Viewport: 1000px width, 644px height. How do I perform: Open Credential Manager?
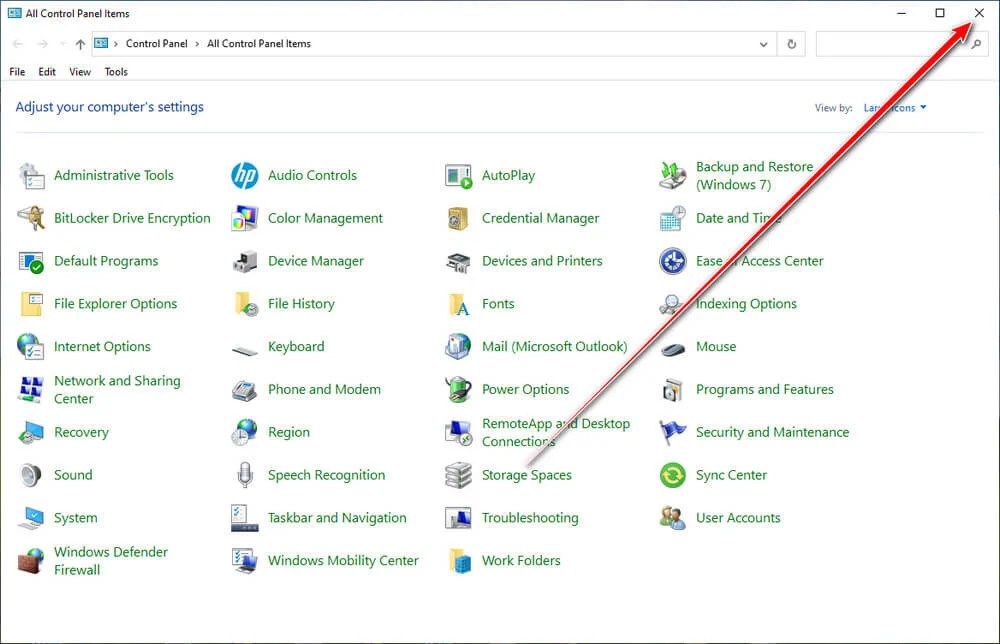pyautogui.click(x=541, y=218)
